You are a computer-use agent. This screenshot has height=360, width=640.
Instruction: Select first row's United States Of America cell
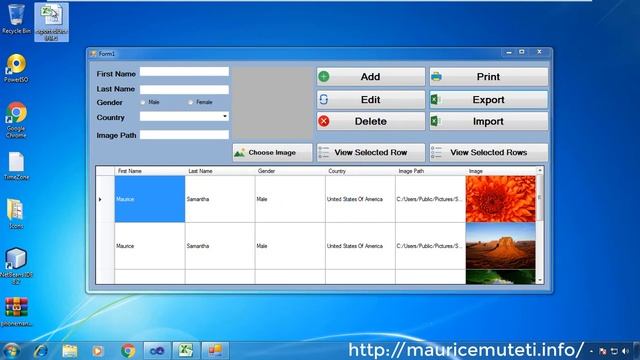(360, 199)
